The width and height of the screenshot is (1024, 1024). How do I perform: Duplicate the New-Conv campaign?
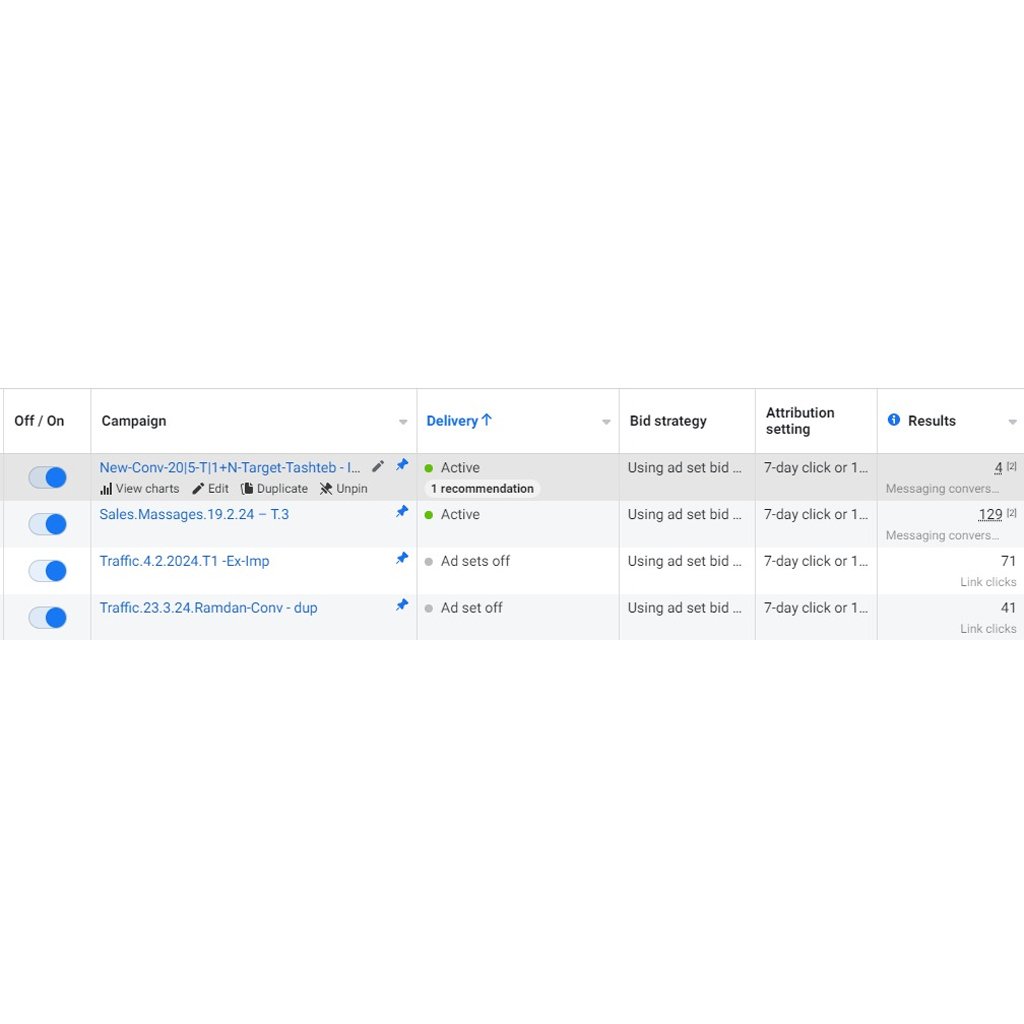pos(274,488)
